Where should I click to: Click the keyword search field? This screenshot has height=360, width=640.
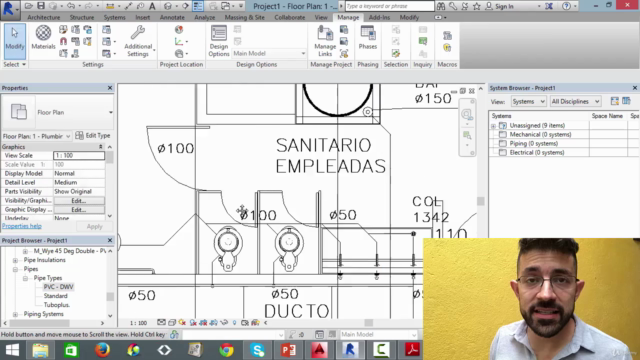pos(390,6)
